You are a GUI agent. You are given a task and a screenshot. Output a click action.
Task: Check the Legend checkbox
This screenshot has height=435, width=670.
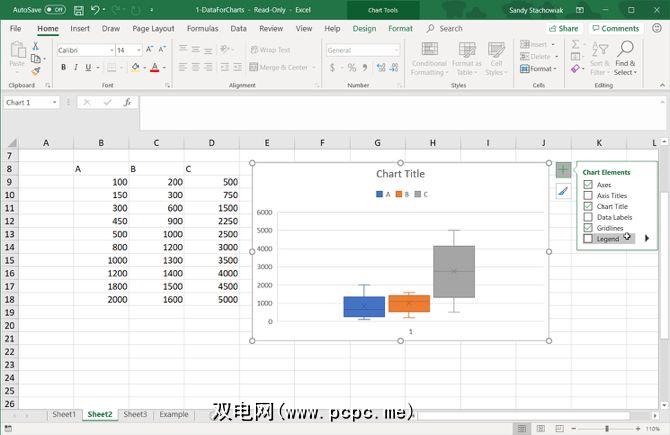[x=588, y=238]
